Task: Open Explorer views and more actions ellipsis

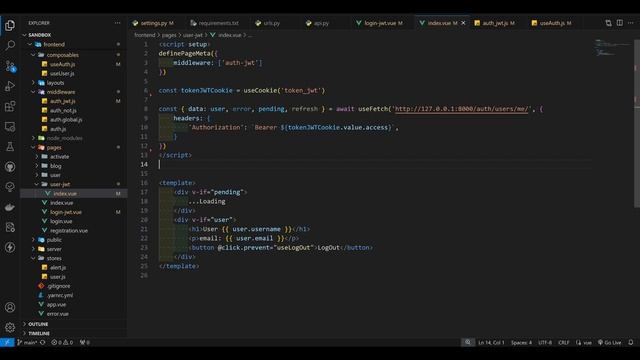Action: coord(118,23)
